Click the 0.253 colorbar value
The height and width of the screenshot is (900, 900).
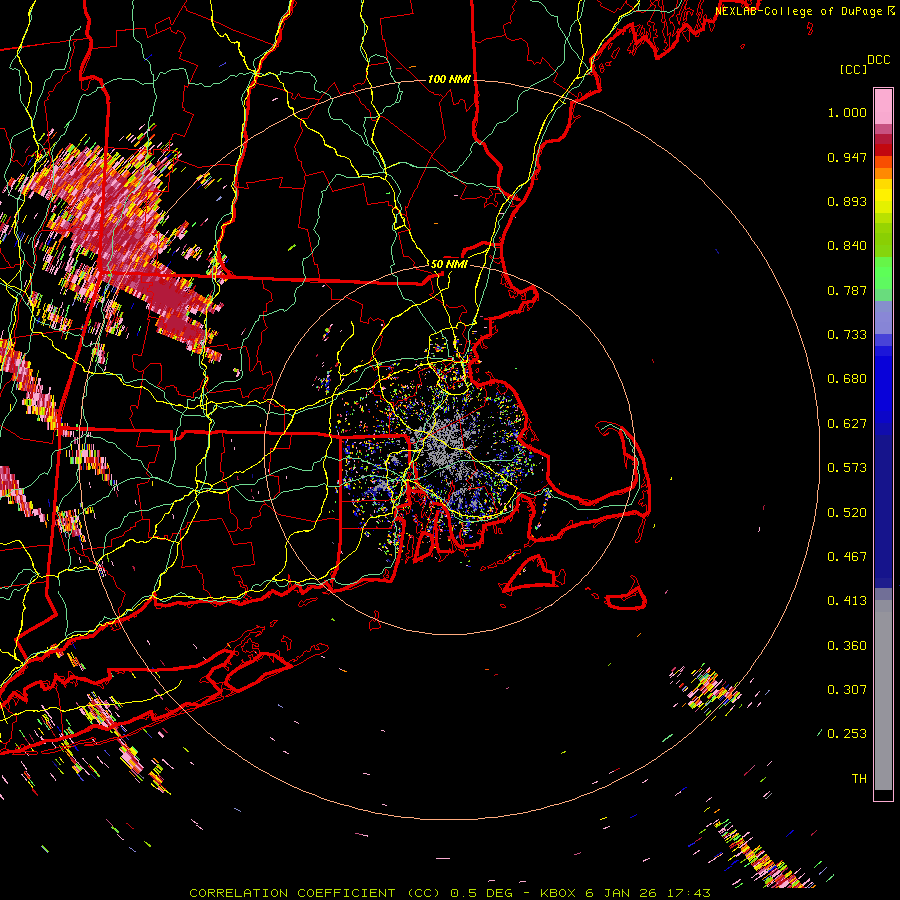click(847, 734)
